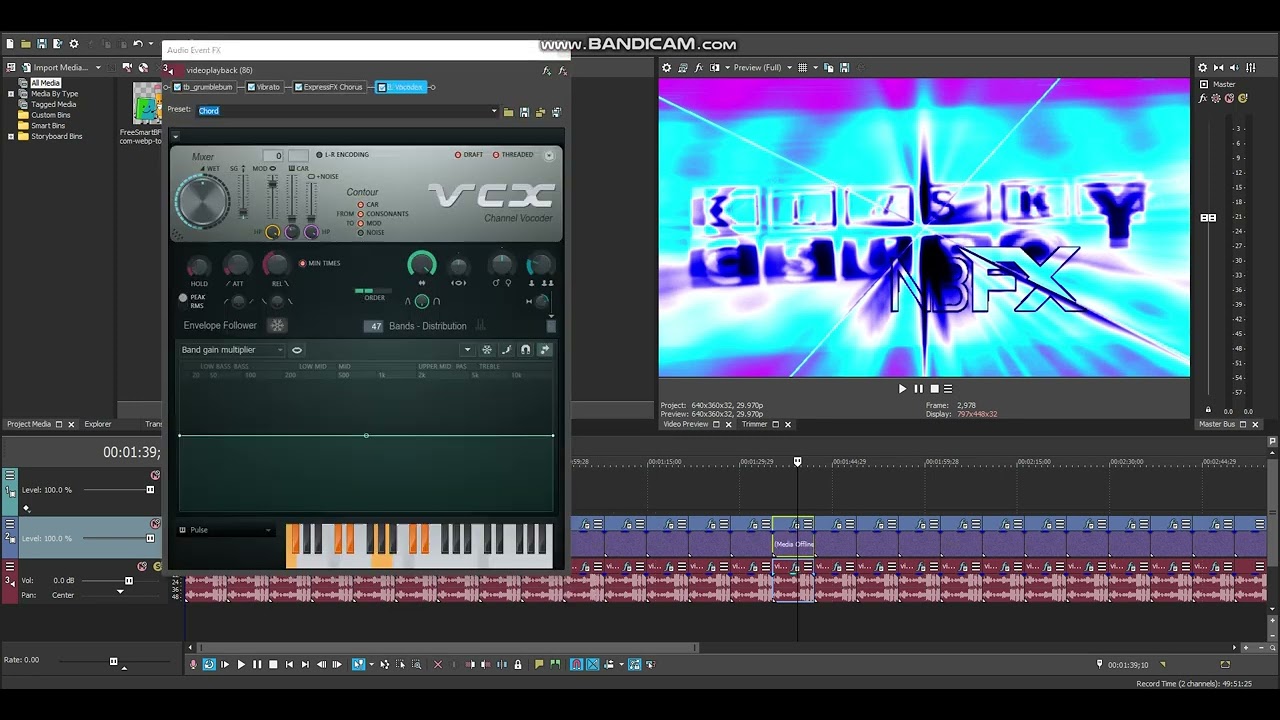The image size is (1280, 720).
Task: Click the insert marker icon in timeline toolbar
Action: [x=539, y=664]
